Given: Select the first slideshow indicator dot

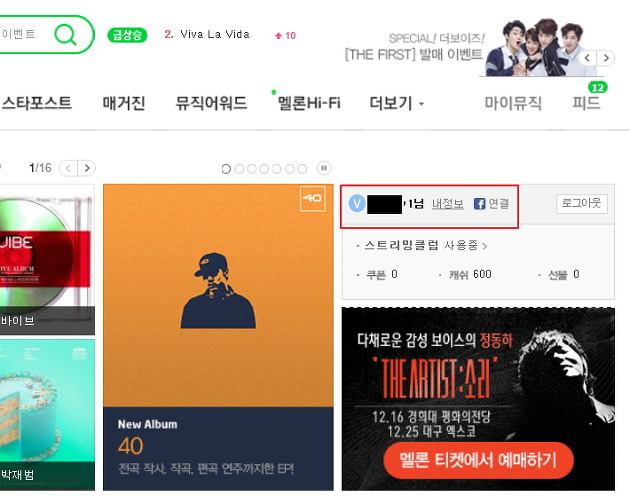Looking at the screenshot, I should click(x=226, y=169).
